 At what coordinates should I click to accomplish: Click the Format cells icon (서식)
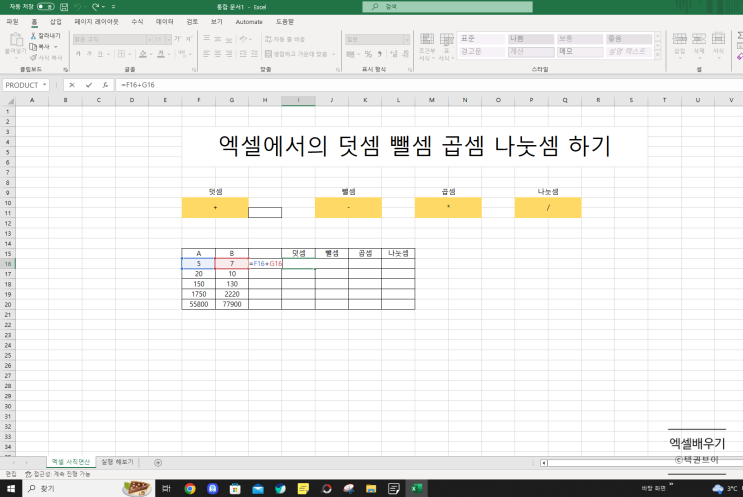pos(718,44)
